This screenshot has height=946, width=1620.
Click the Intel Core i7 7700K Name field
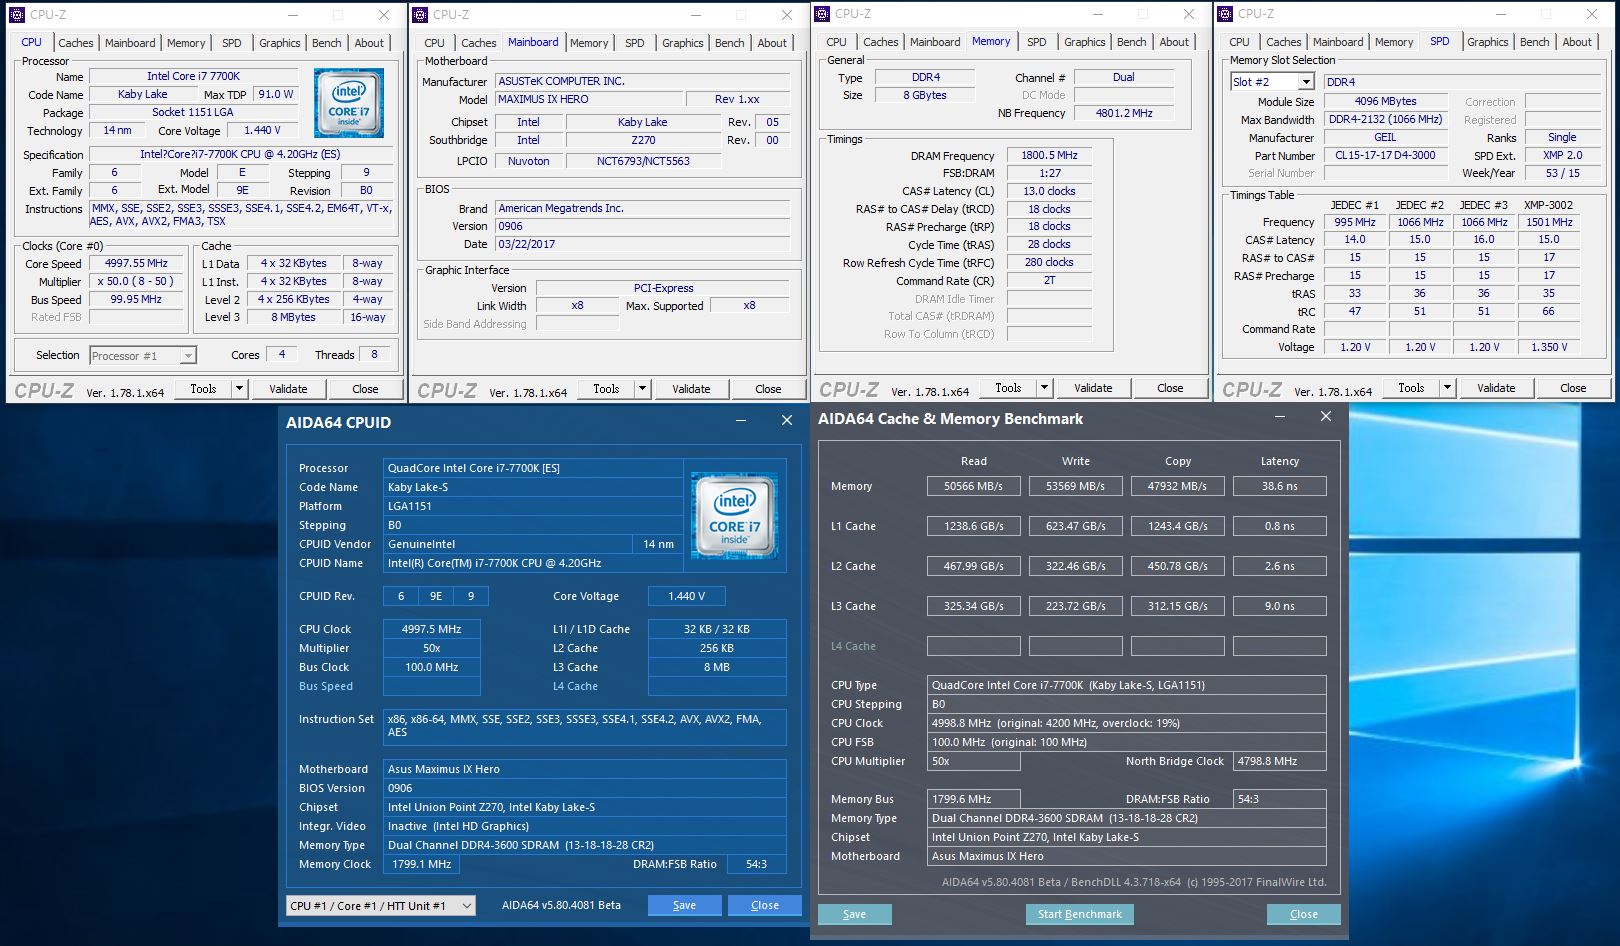pyautogui.click(x=194, y=76)
